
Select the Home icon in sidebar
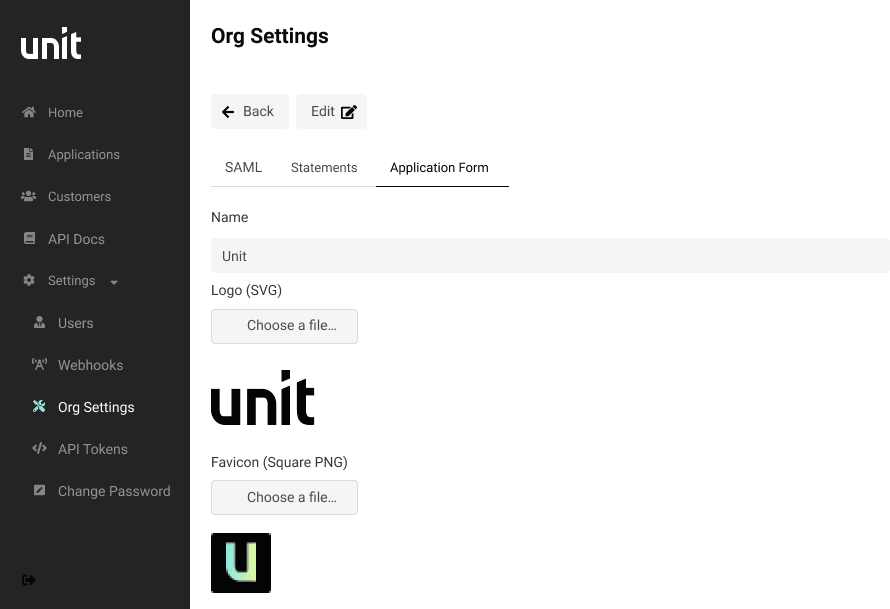tap(29, 112)
